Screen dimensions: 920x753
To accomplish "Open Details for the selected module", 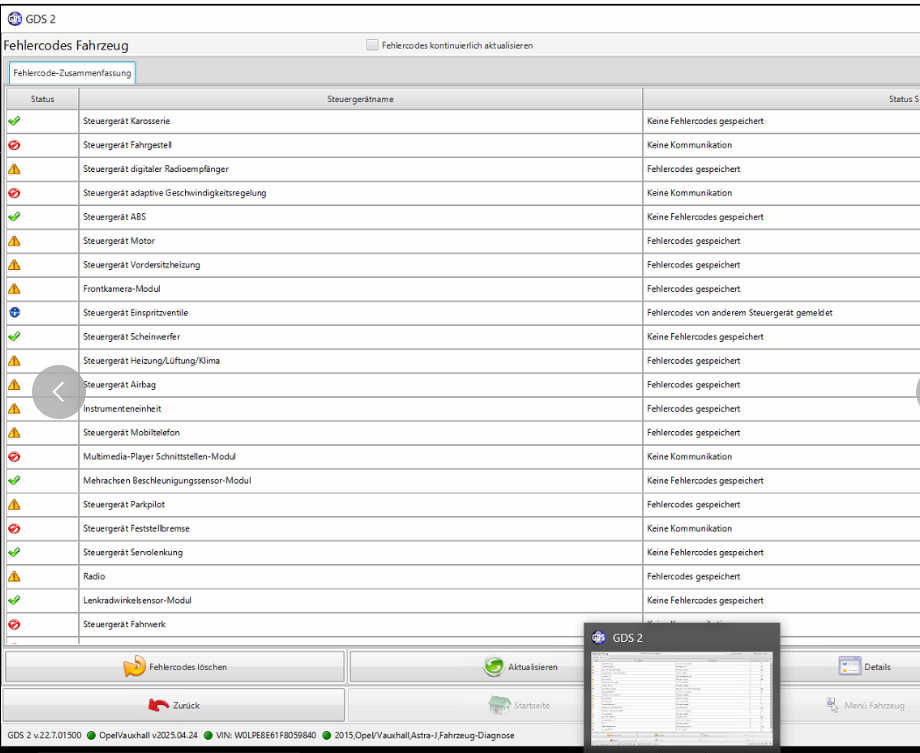I will coord(864,667).
